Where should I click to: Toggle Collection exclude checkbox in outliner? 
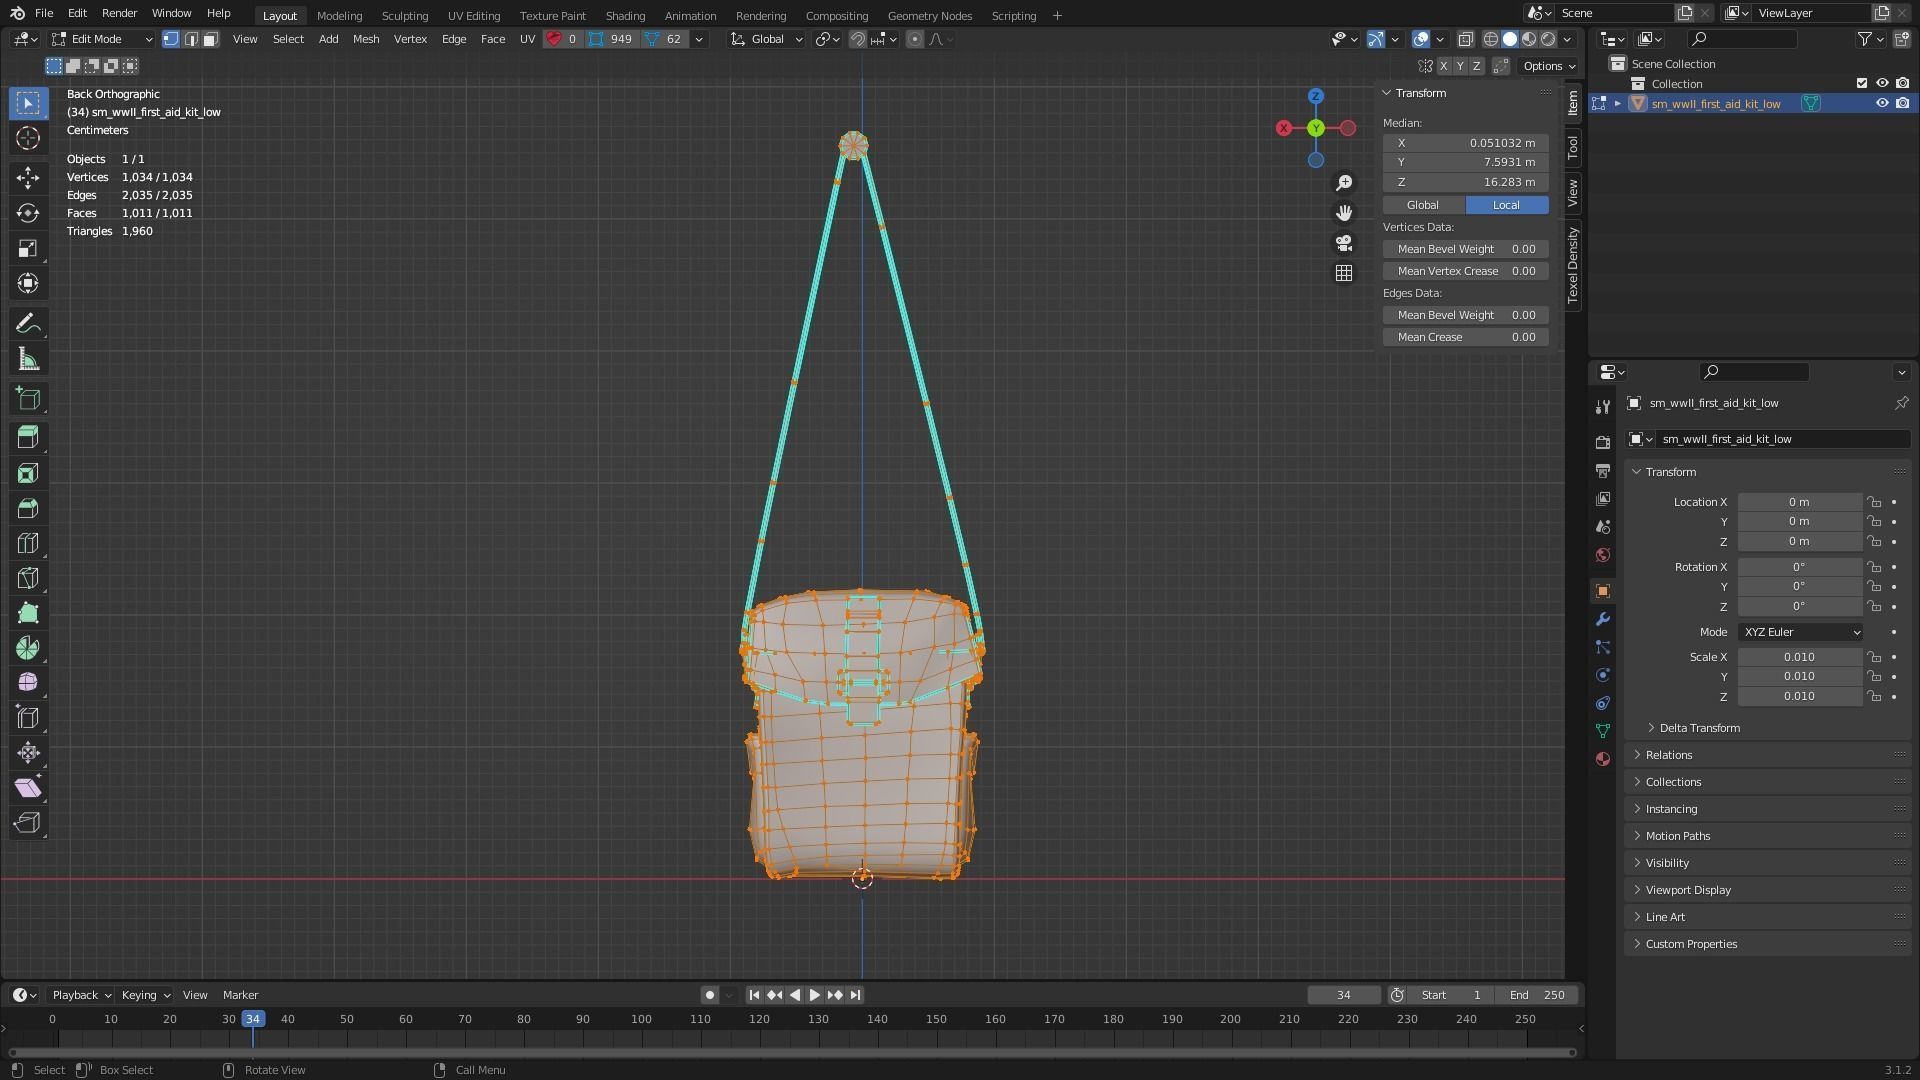point(1861,83)
